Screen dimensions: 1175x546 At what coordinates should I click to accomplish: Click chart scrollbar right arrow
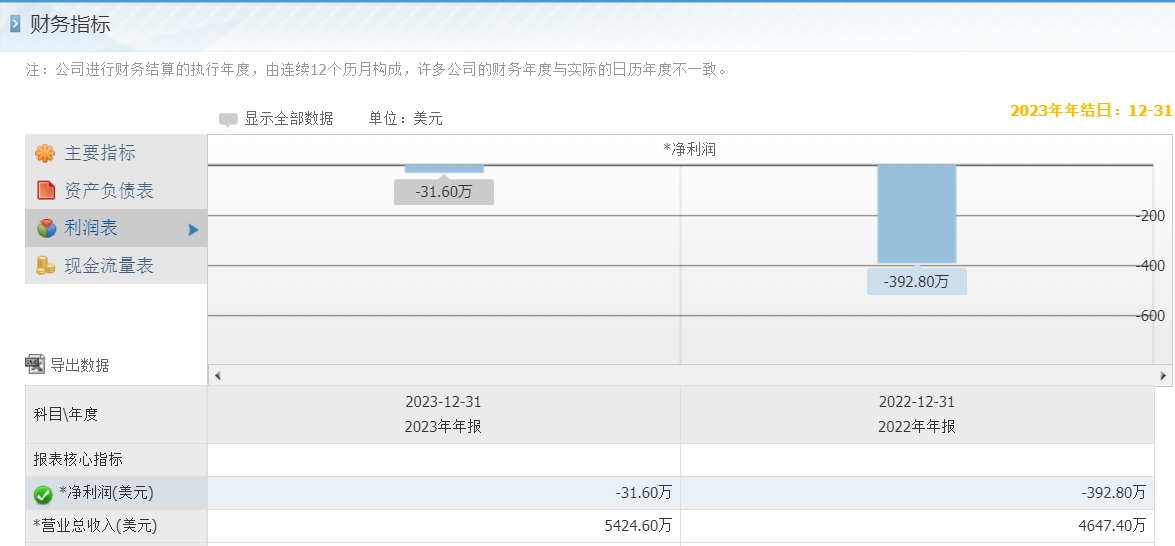pyautogui.click(x=1163, y=376)
